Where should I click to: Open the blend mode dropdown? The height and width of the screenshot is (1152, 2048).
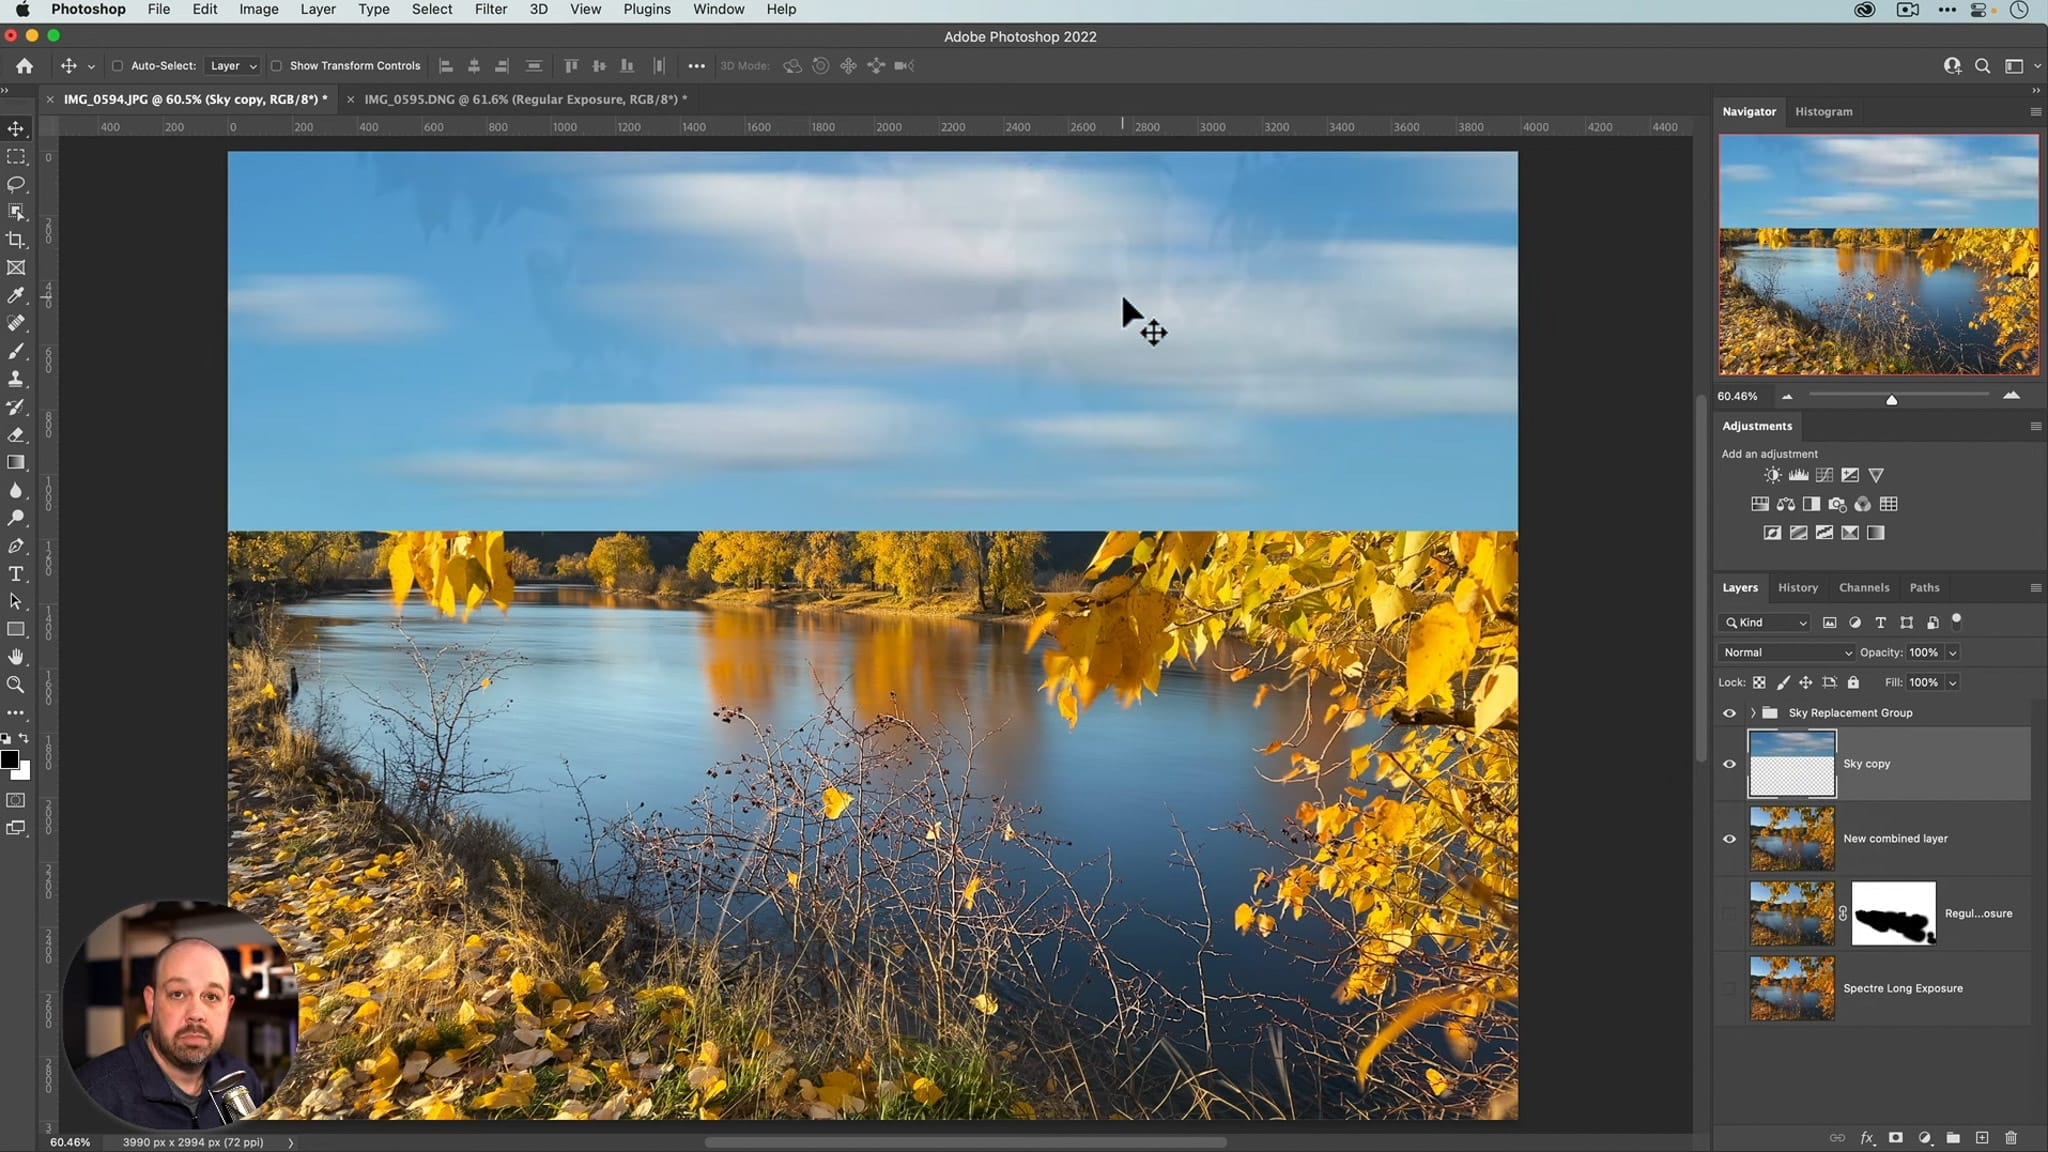point(1785,651)
